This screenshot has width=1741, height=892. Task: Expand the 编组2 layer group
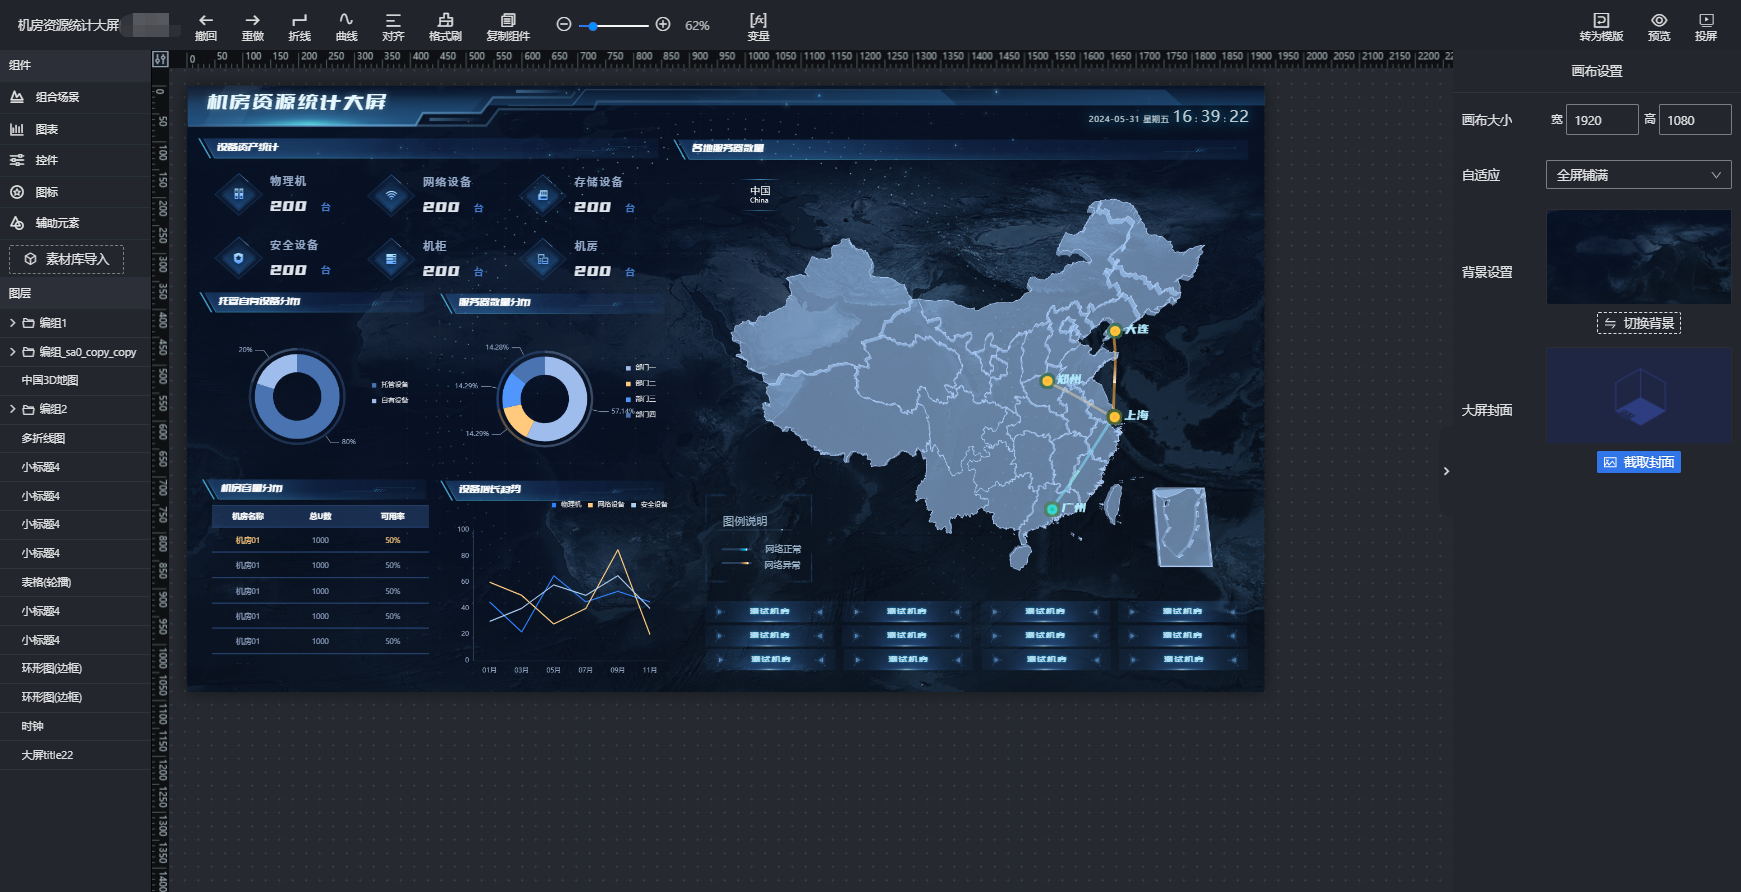point(13,409)
